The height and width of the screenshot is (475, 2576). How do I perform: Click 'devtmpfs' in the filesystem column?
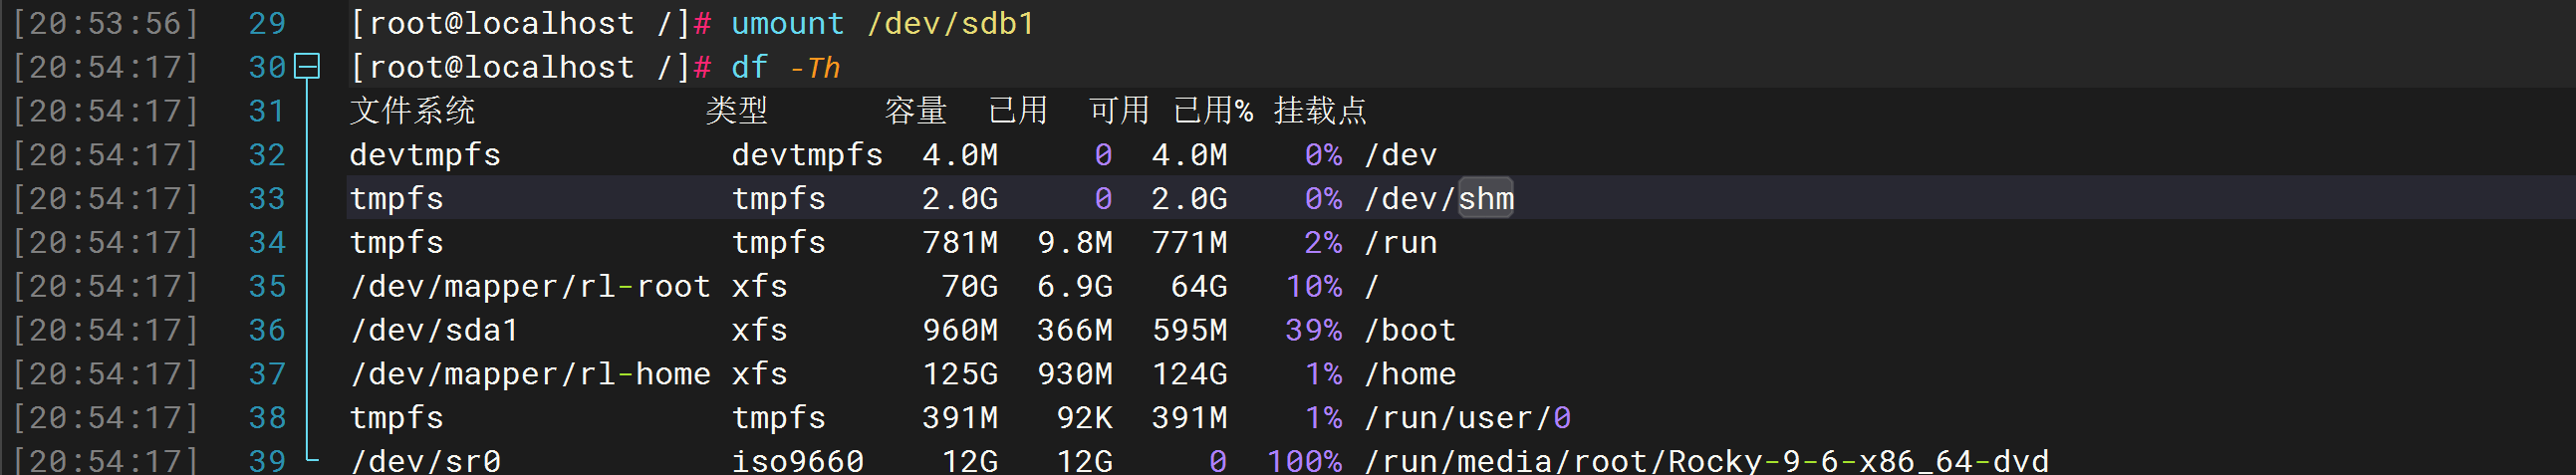[425, 155]
